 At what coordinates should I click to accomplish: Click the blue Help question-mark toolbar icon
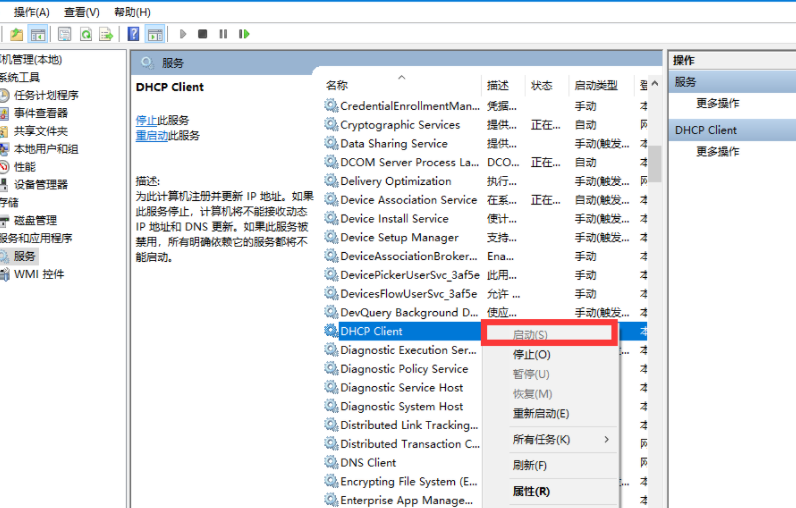(x=133, y=34)
